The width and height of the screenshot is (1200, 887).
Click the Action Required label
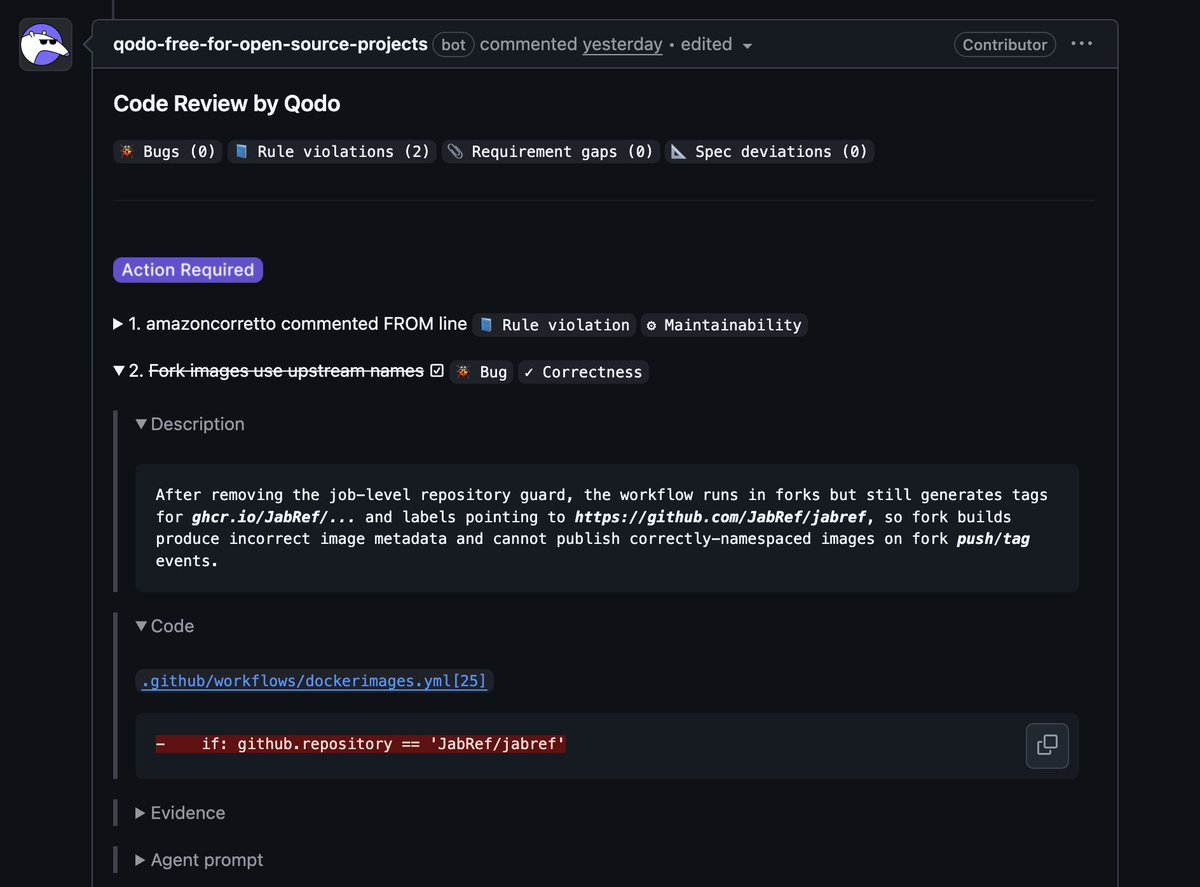pyautogui.click(x=188, y=270)
